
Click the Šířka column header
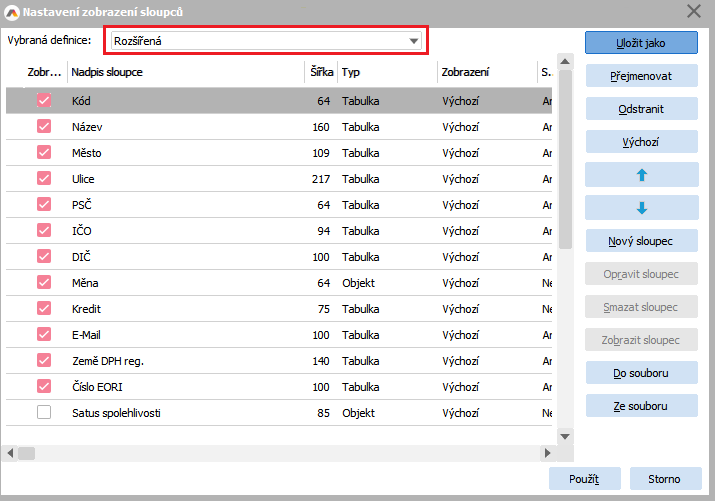pyautogui.click(x=320, y=73)
